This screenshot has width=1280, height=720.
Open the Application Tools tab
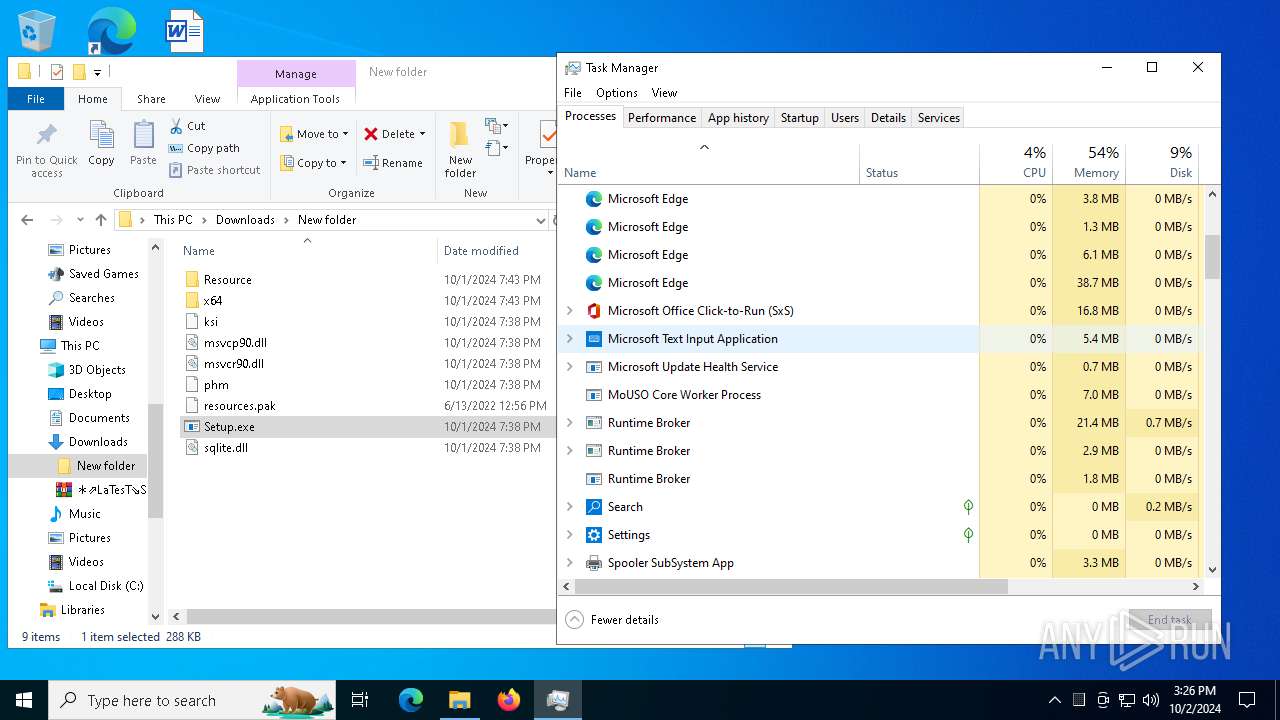tap(295, 99)
